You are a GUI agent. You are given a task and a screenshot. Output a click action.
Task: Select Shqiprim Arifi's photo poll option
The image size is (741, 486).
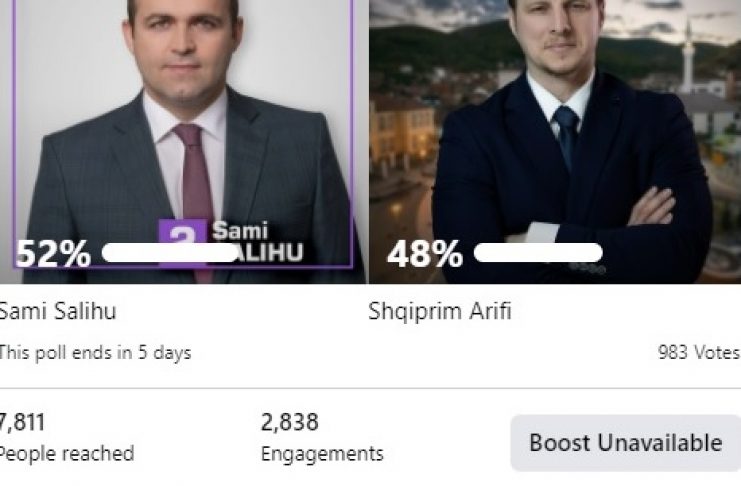click(555, 120)
